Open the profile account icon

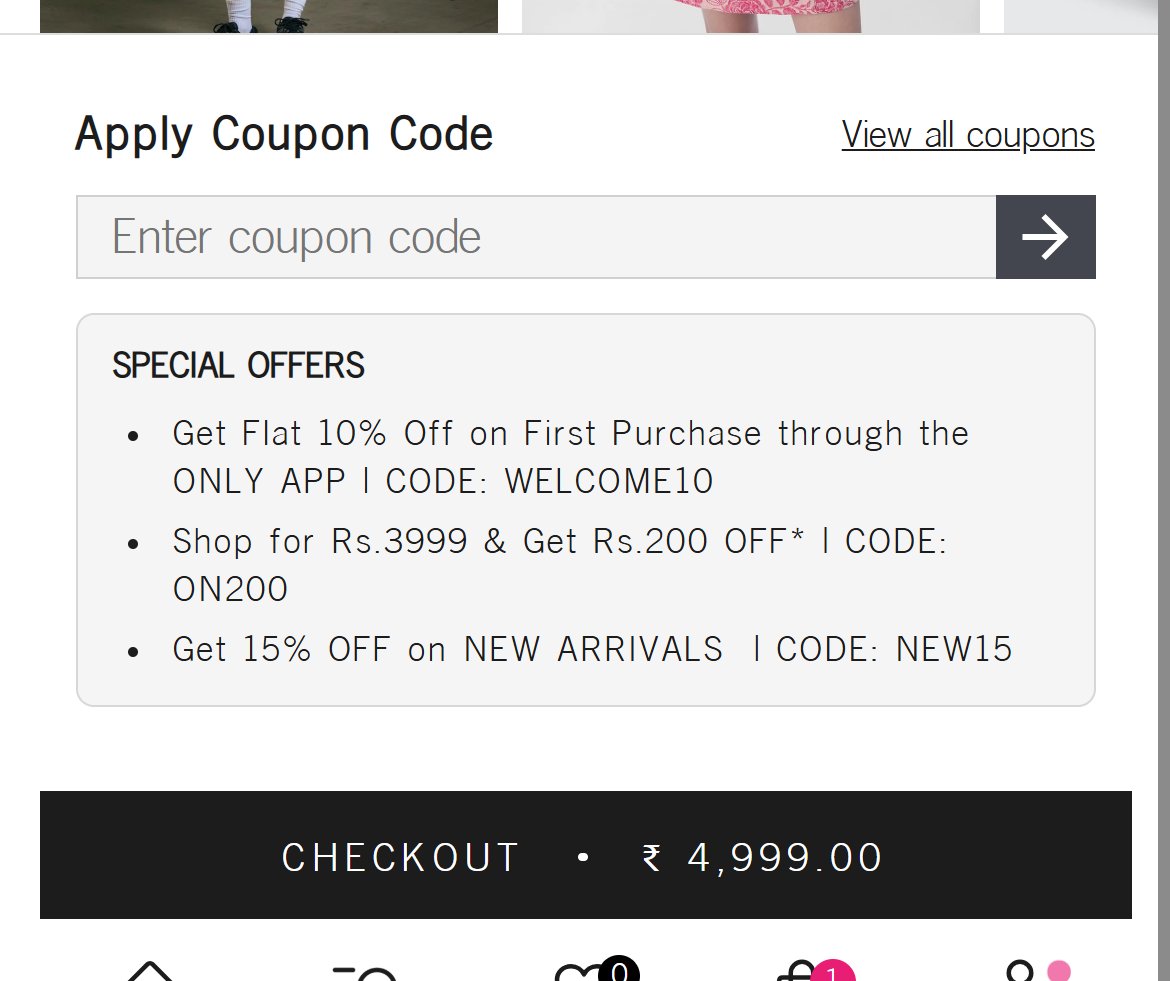point(1019,971)
